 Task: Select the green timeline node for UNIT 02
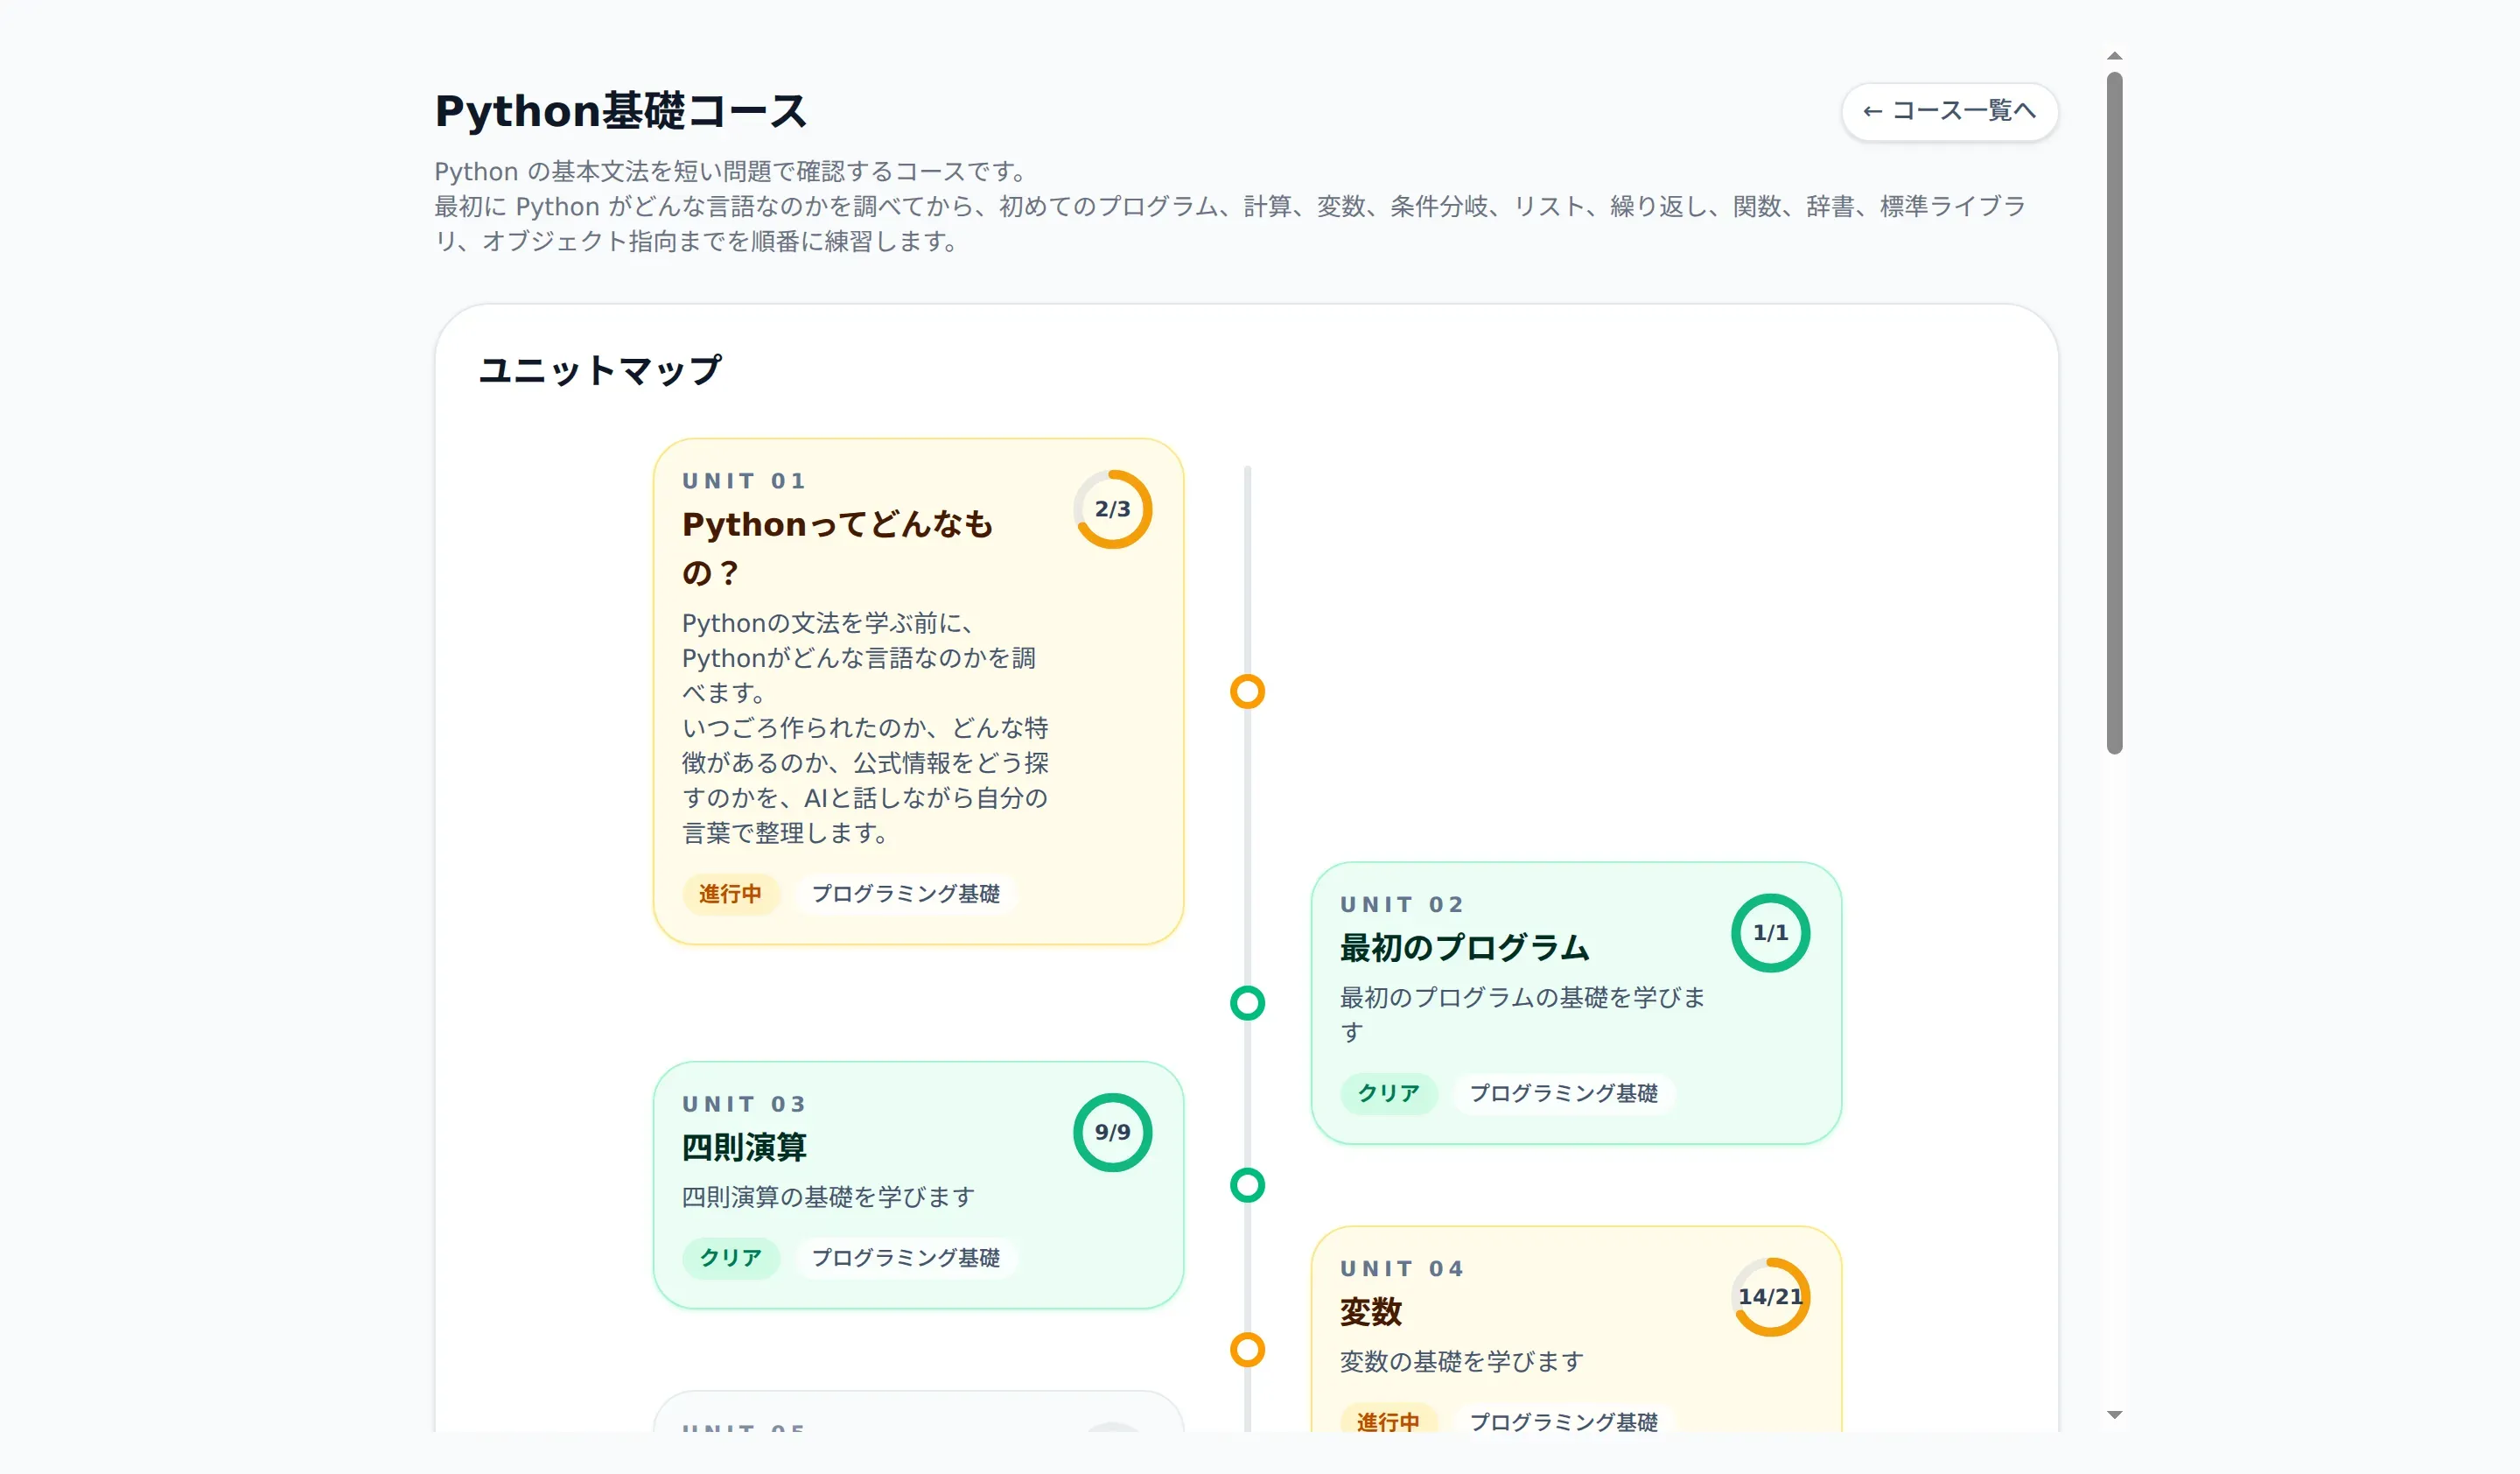1247,1002
